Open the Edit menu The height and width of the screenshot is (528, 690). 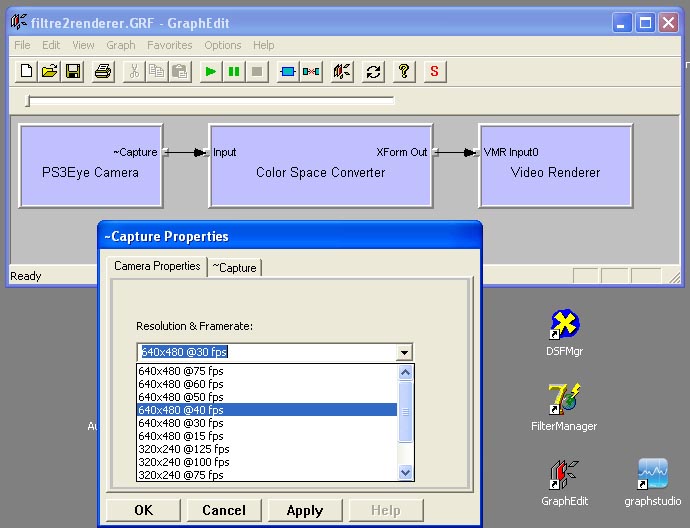tap(51, 45)
